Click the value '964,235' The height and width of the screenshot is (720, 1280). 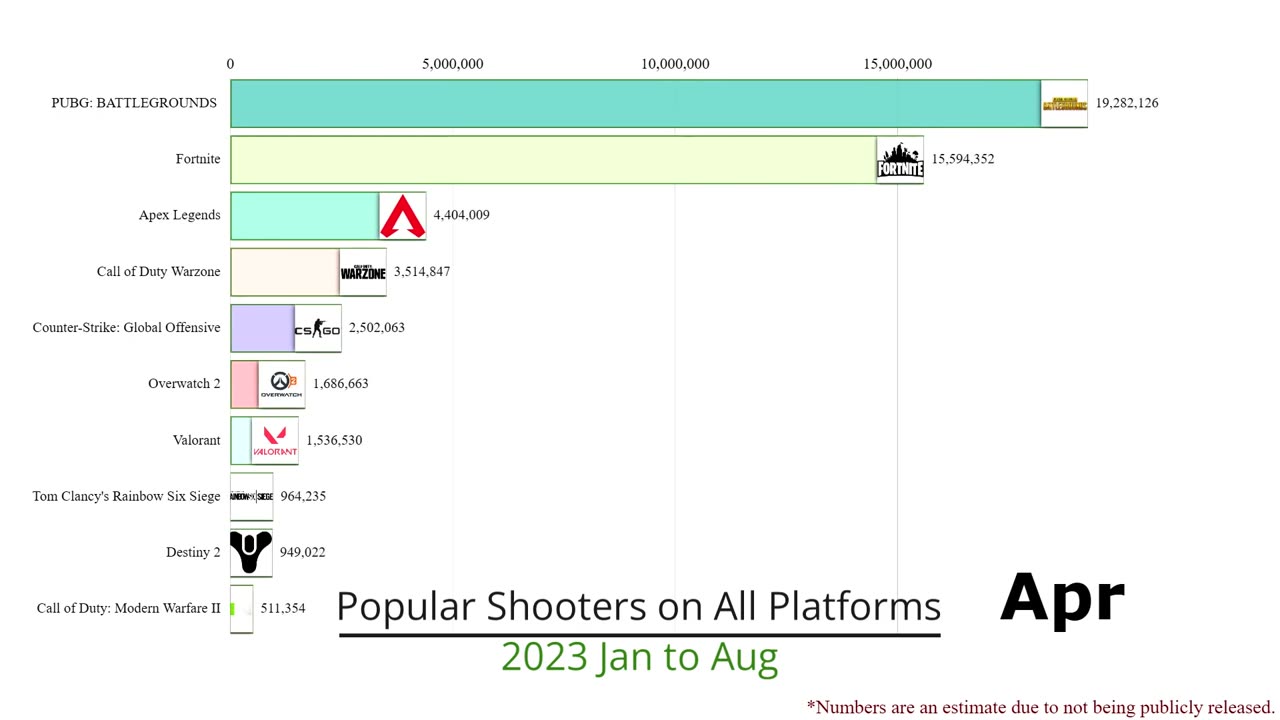(x=303, y=496)
